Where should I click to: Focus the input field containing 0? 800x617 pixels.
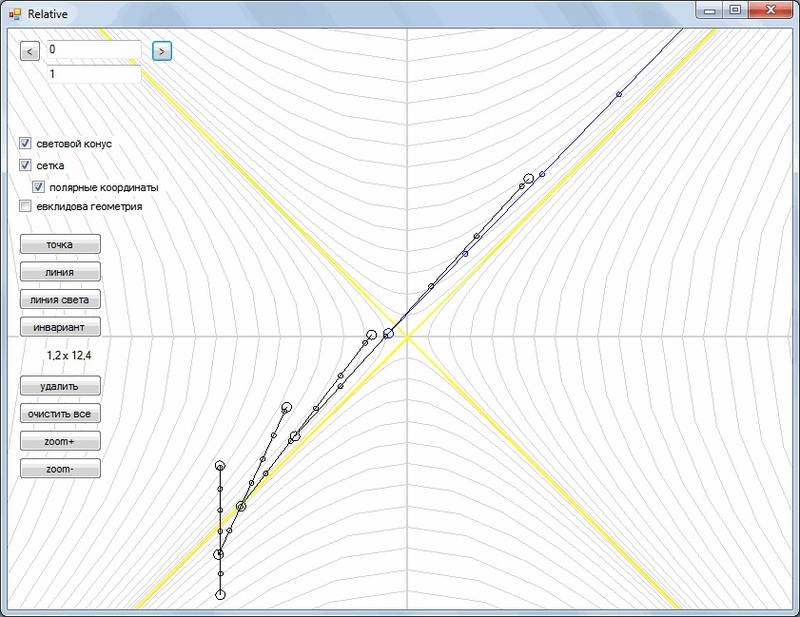click(x=94, y=50)
